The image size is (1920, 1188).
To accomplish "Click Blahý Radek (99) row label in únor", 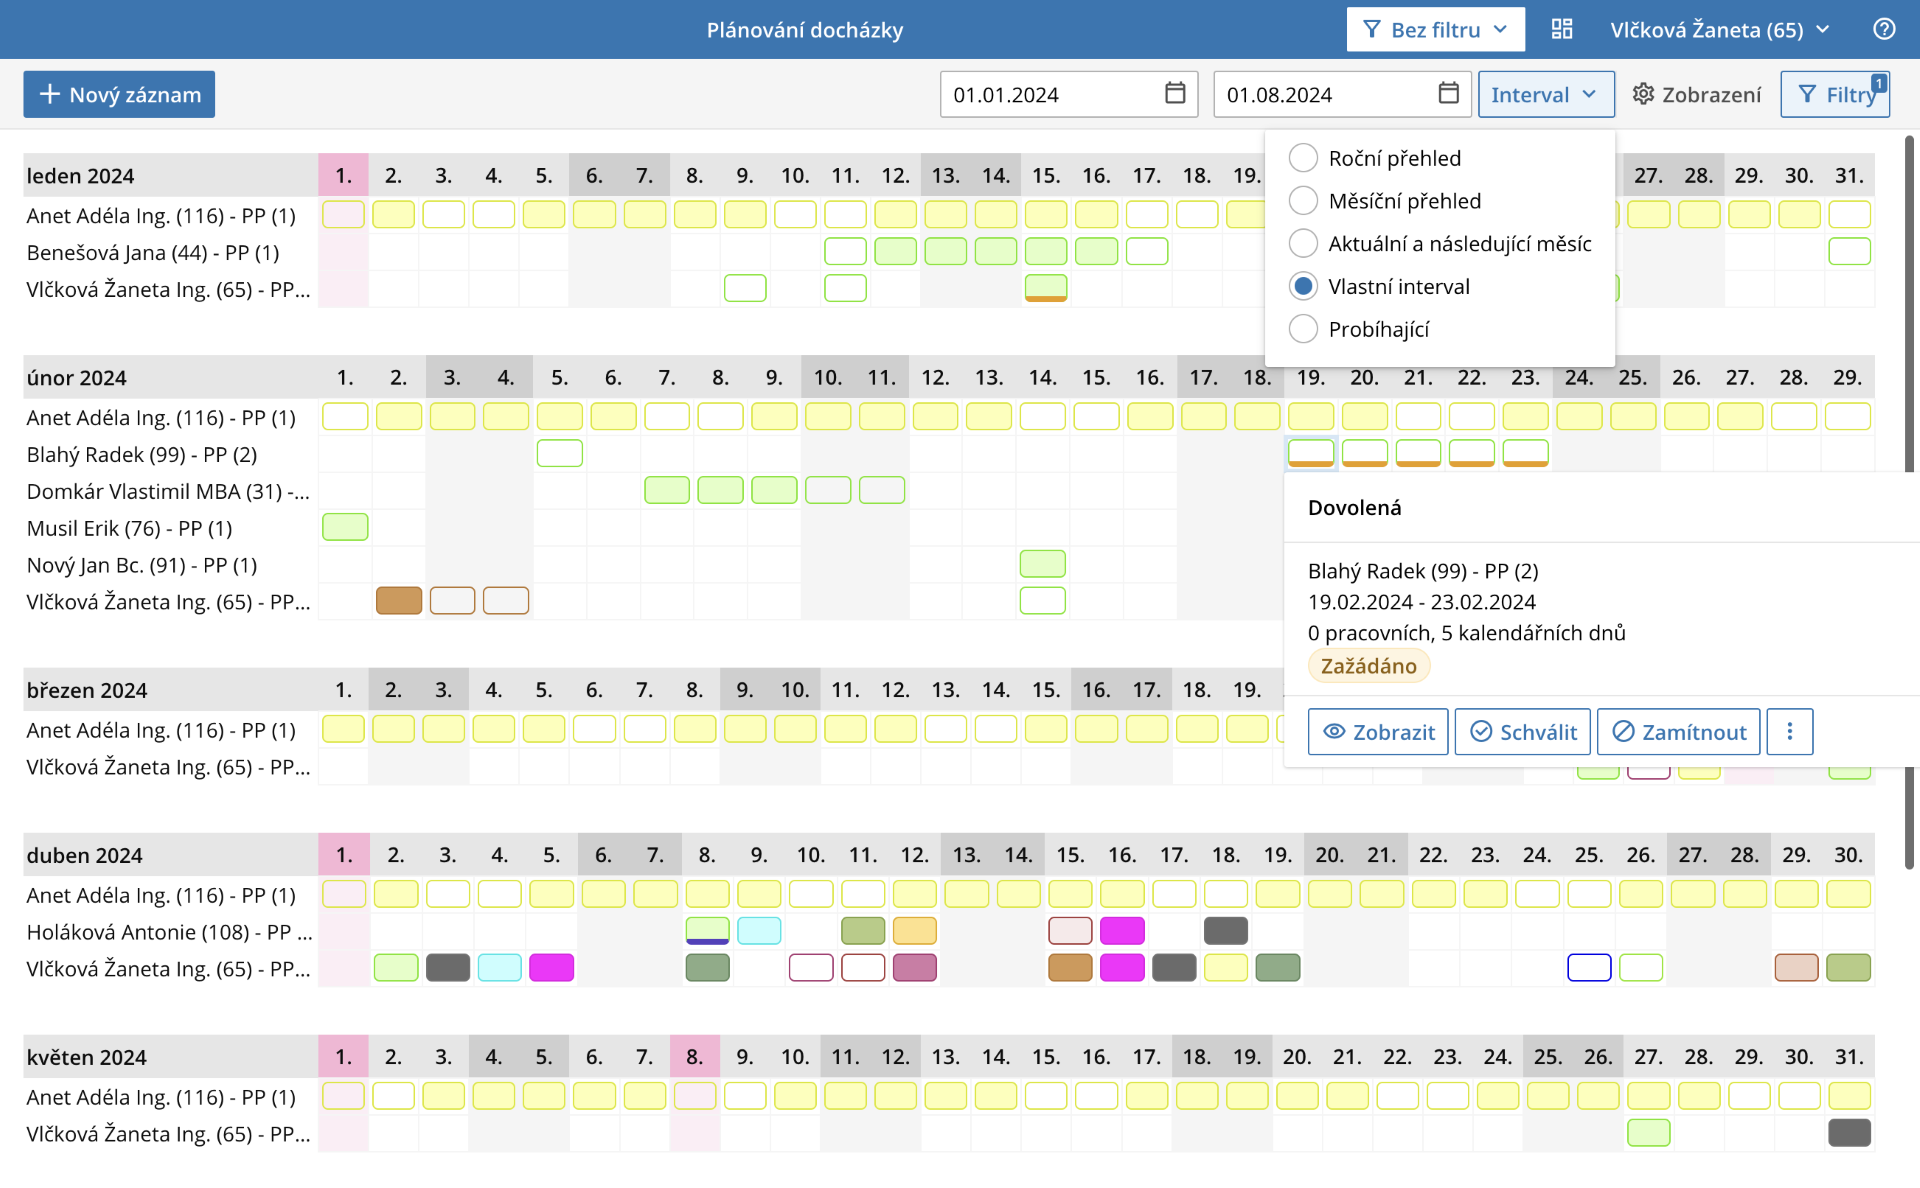I will [142, 455].
